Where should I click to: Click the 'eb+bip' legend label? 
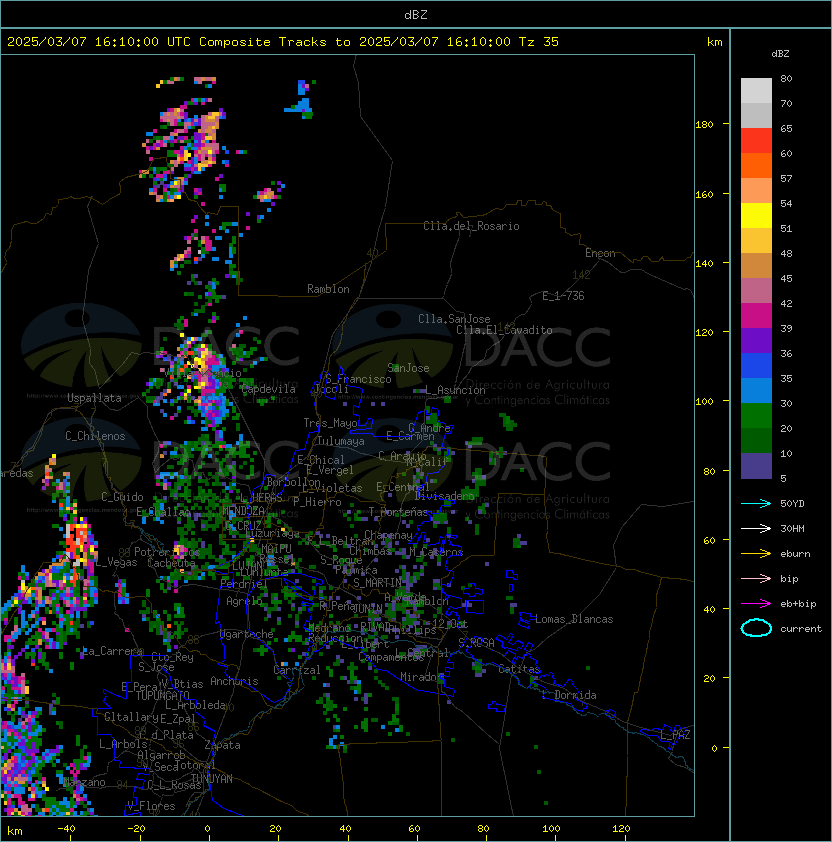tap(798, 604)
